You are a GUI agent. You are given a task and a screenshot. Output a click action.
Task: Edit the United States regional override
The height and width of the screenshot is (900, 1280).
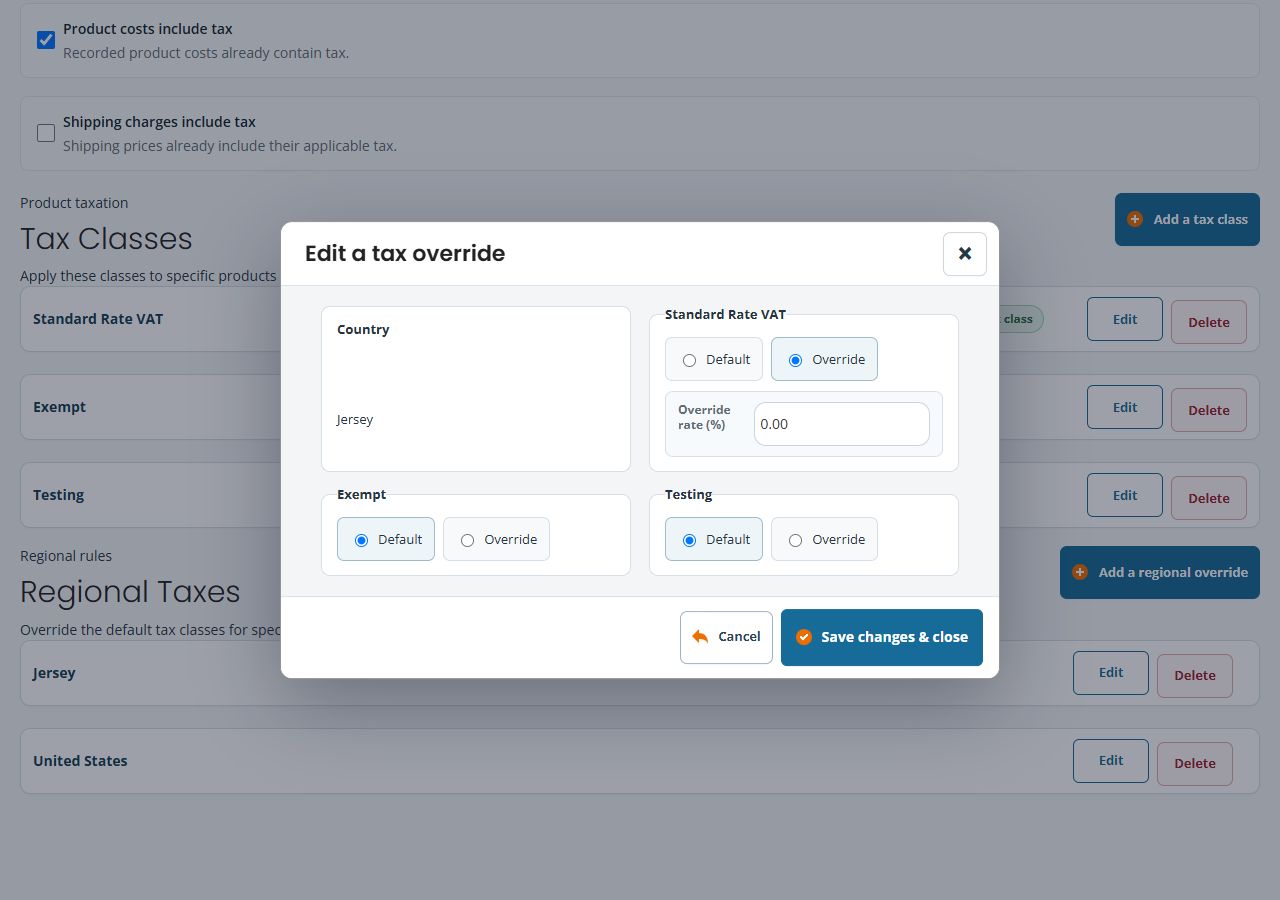click(1111, 761)
